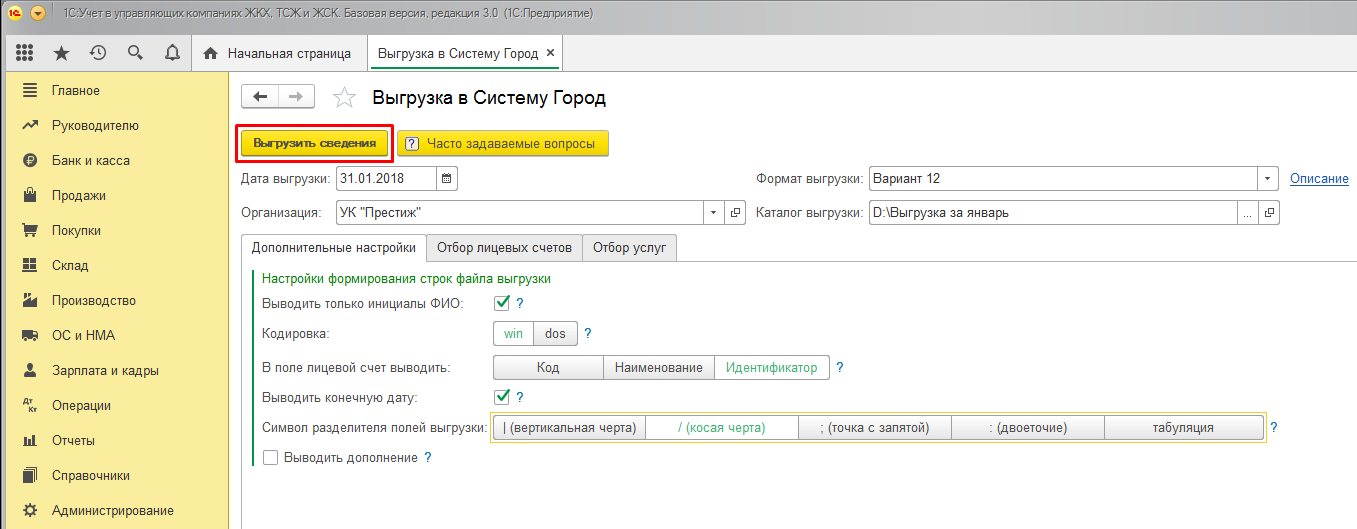Choose двоеточие separator
Viewport: 1357px width, 529px height.
[x=1027, y=428]
